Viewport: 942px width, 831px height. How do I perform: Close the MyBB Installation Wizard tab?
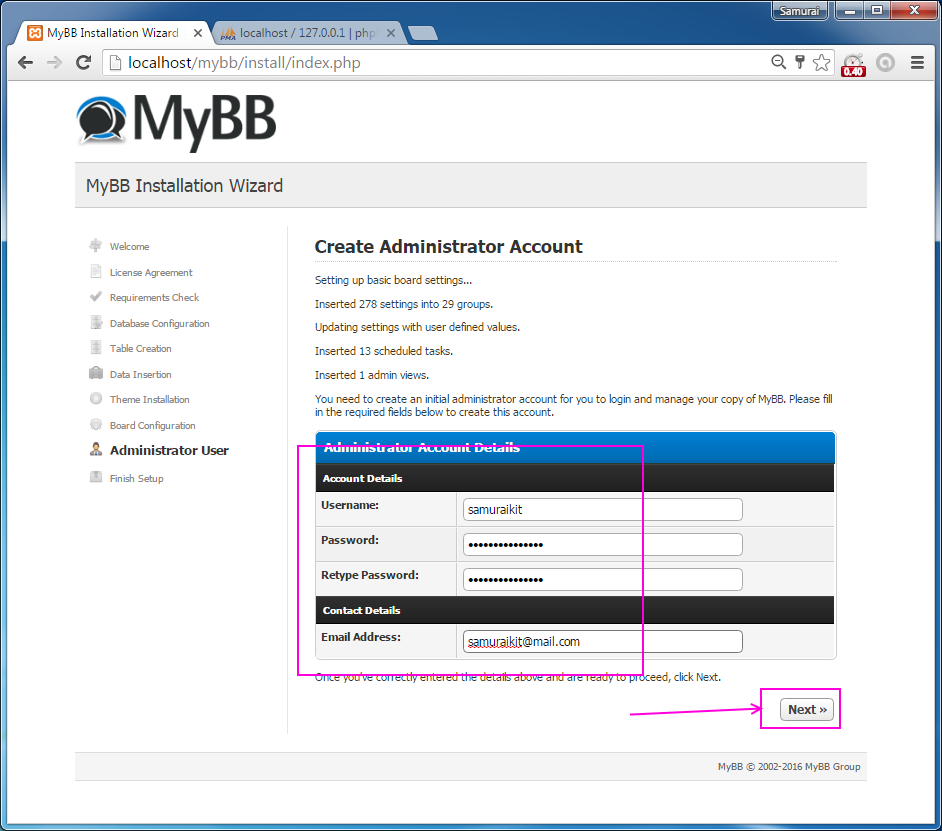198,33
